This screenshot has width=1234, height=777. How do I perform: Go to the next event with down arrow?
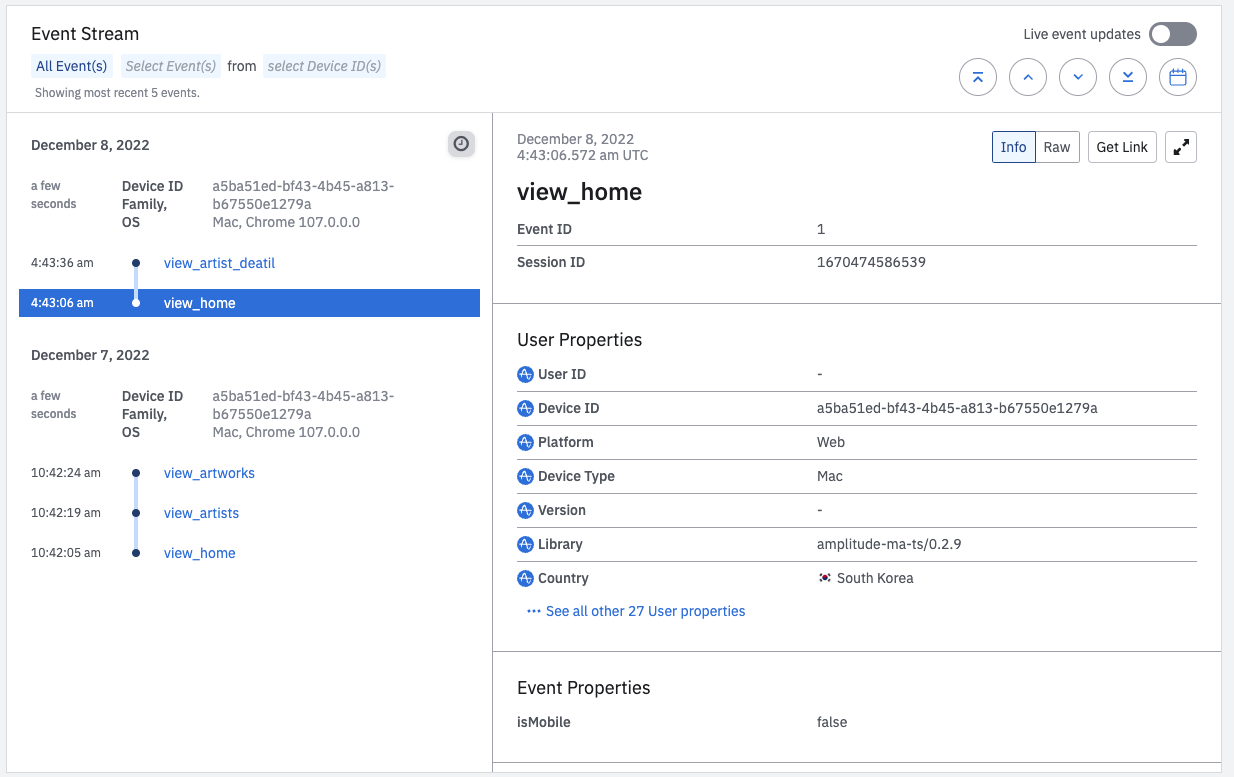tap(1077, 77)
